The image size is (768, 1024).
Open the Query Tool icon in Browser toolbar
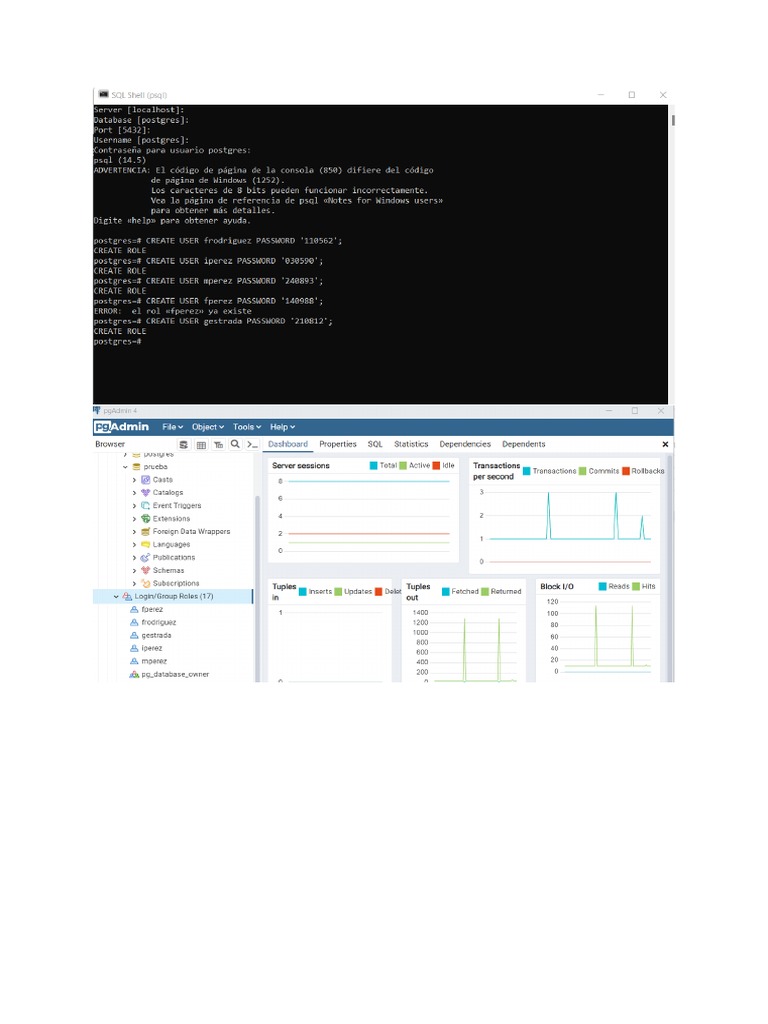184,444
